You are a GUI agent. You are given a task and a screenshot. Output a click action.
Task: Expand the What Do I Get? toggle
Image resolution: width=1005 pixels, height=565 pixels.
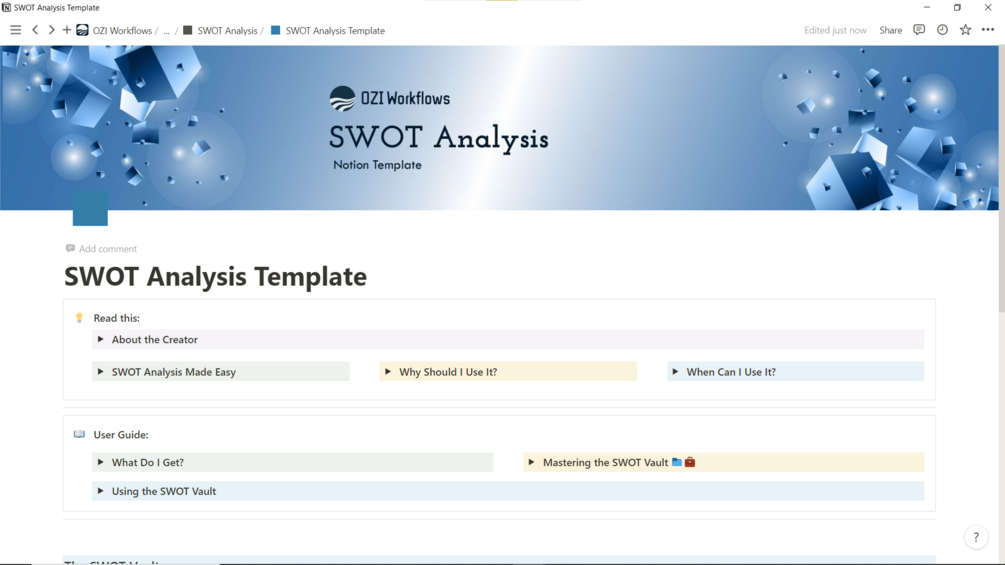click(x=101, y=462)
